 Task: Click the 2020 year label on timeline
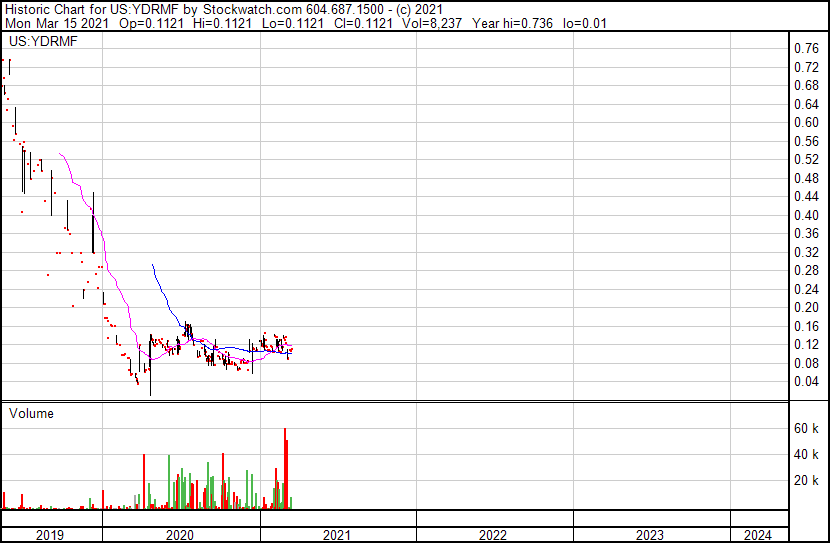(x=180, y=535)
